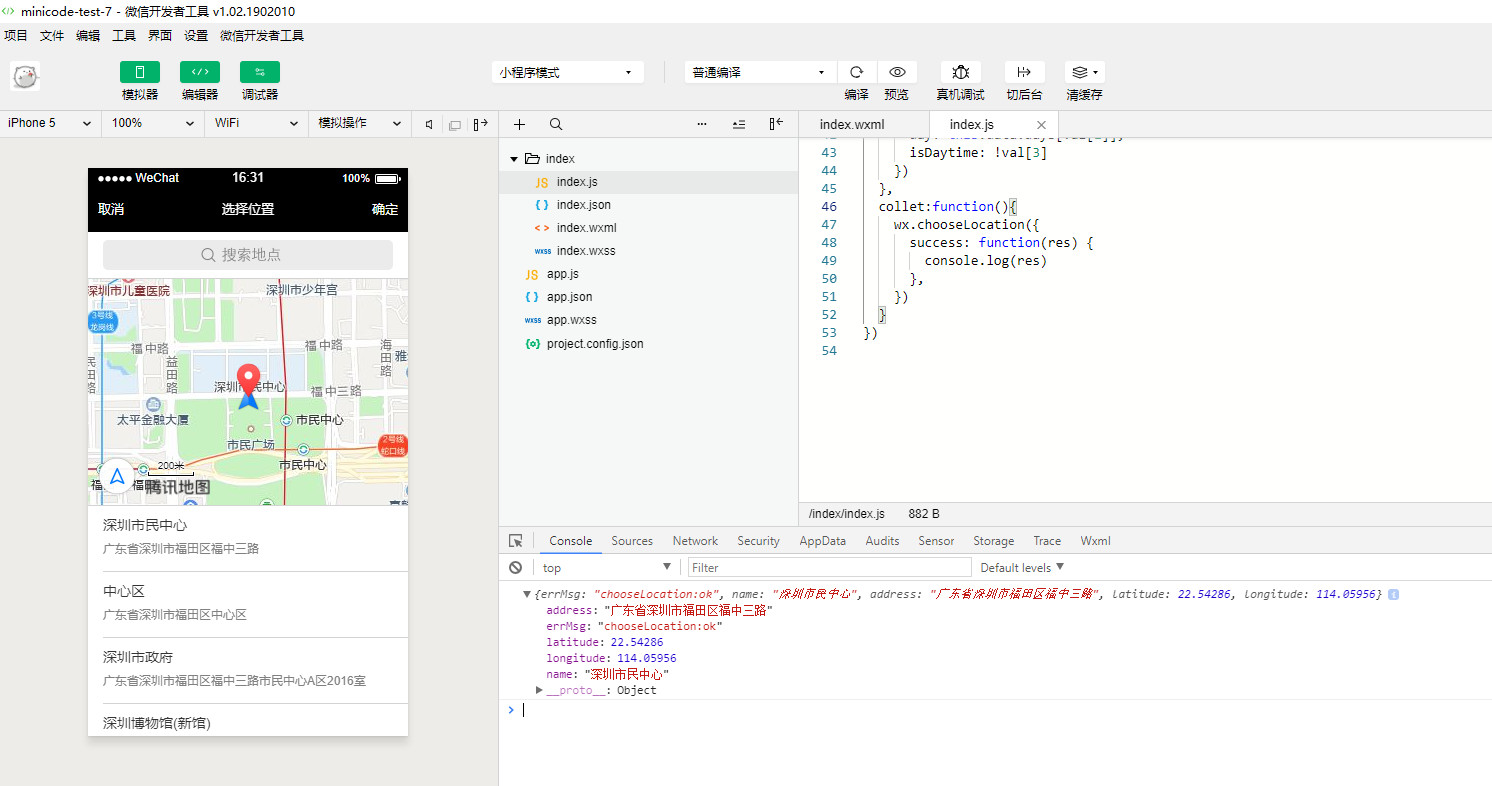This screenshot has height=786, width=1492.
Task: Click the Simulator (模拟器) toolbar icon
Action: pyautogui.click(x=140, y=72)
